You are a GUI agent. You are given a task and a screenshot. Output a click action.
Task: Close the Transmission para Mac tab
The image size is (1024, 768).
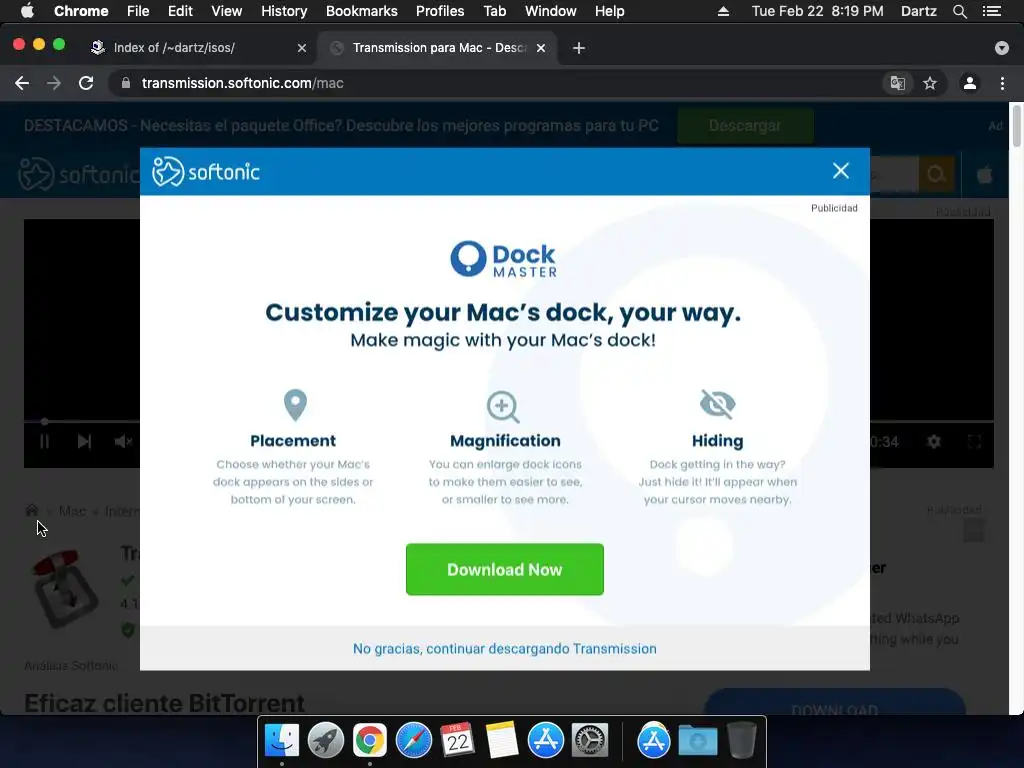pyautogui.click(x=541, y=48)
